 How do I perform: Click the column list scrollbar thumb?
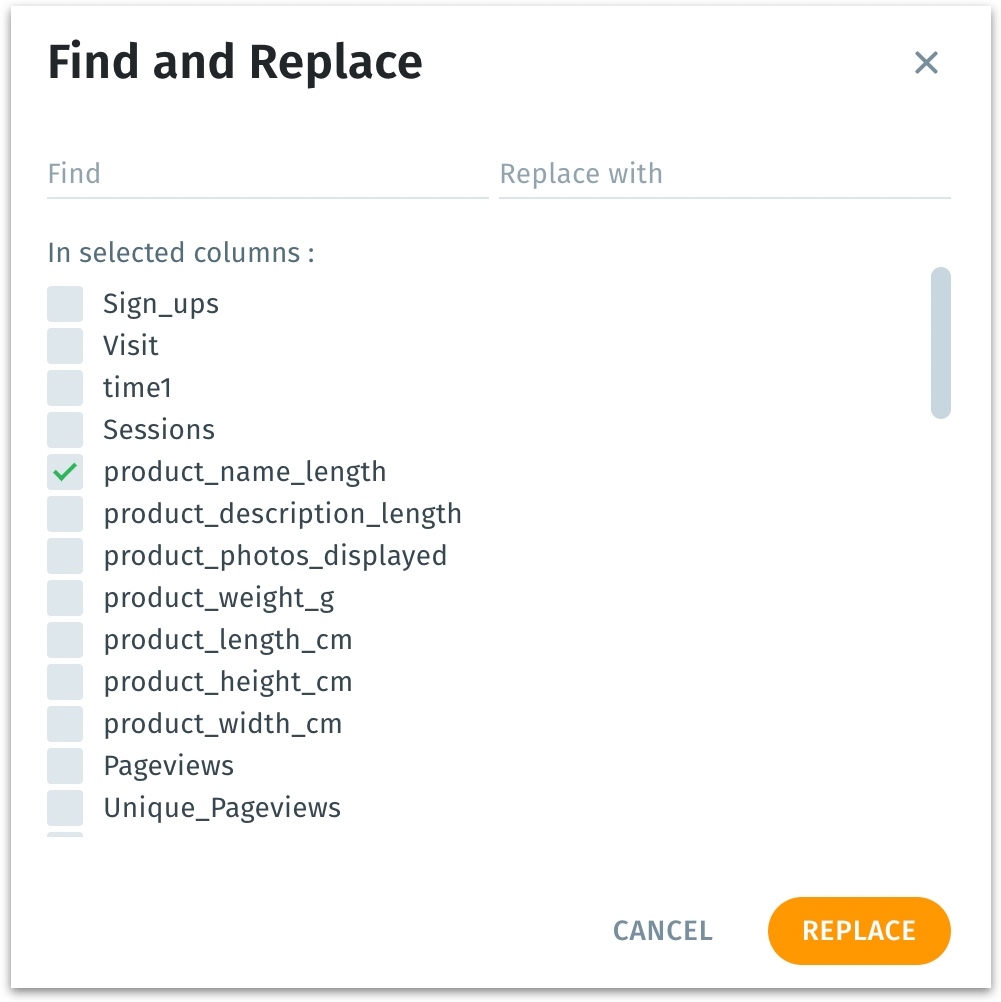pos(940,342)
